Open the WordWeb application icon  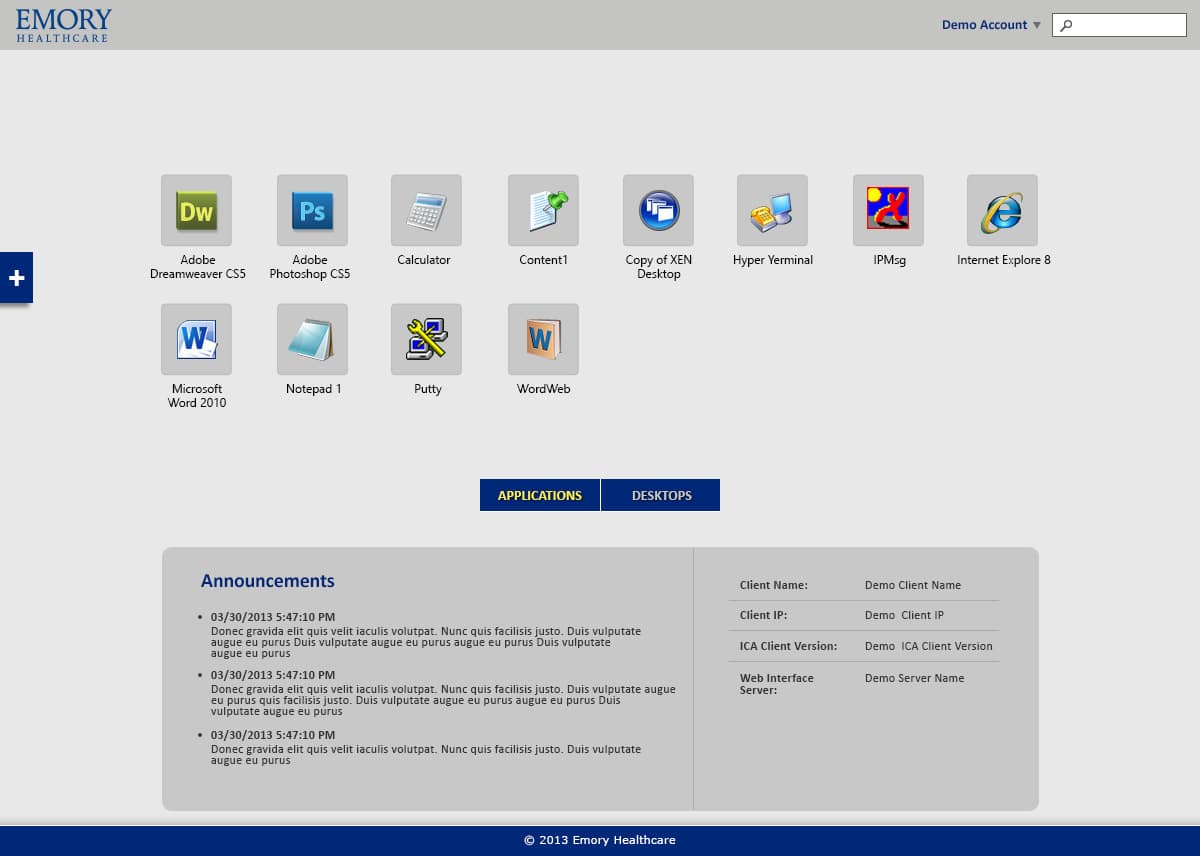point(543,339)
